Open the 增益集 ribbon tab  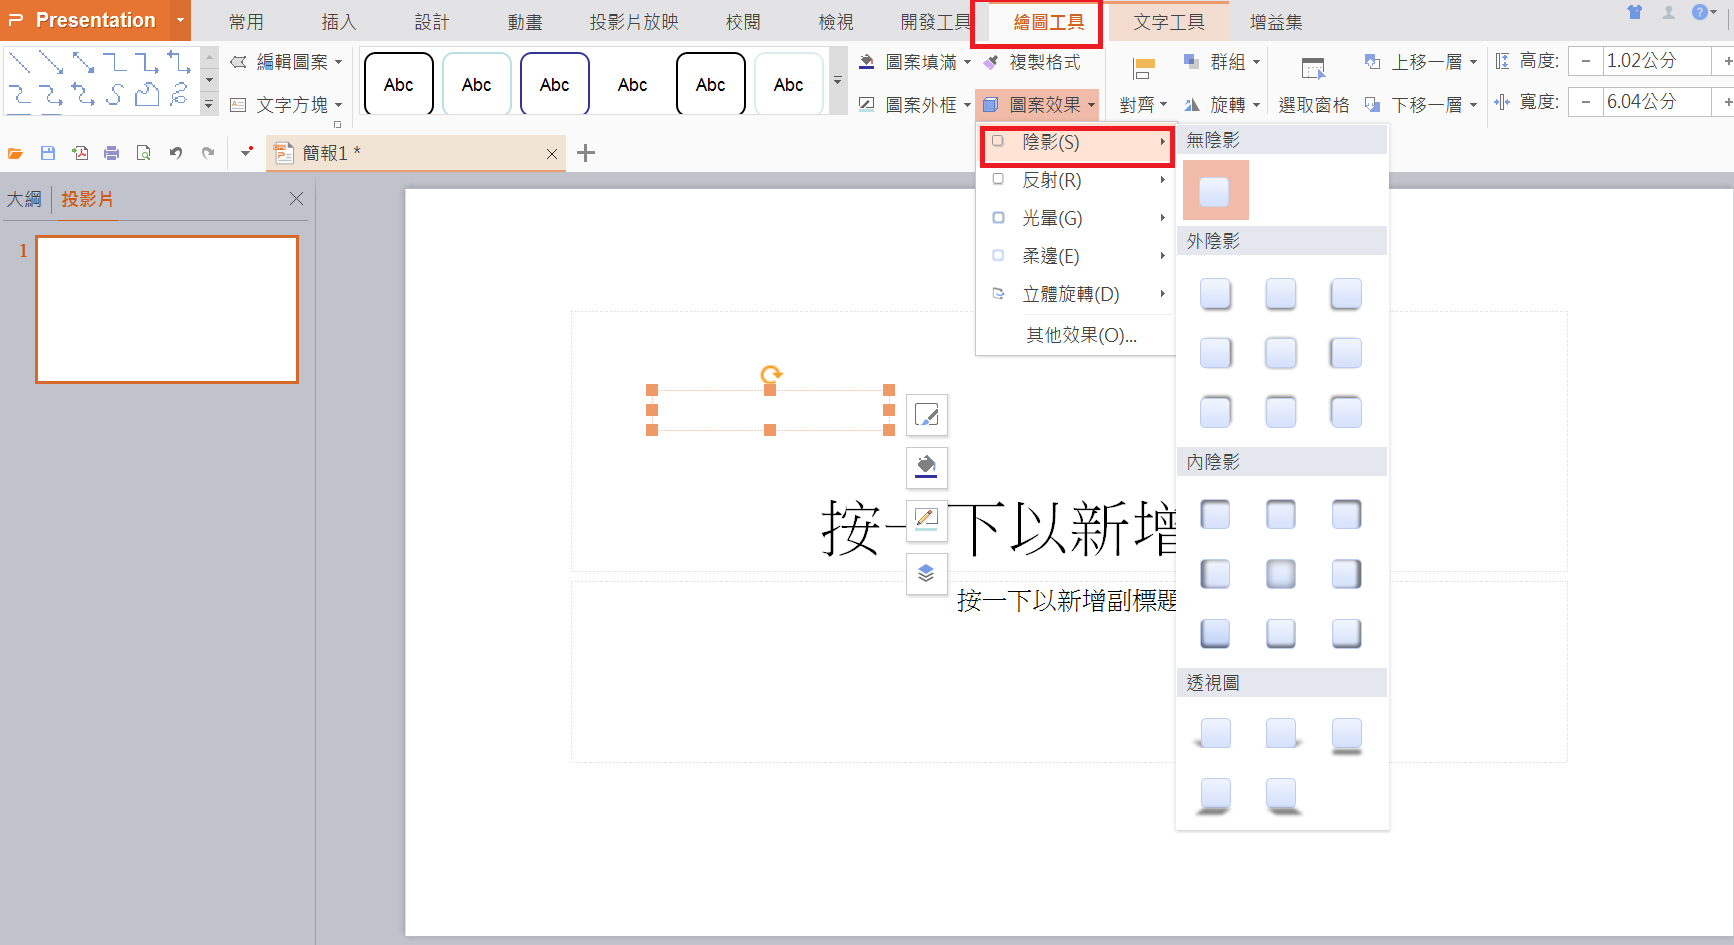(1276, 22)
